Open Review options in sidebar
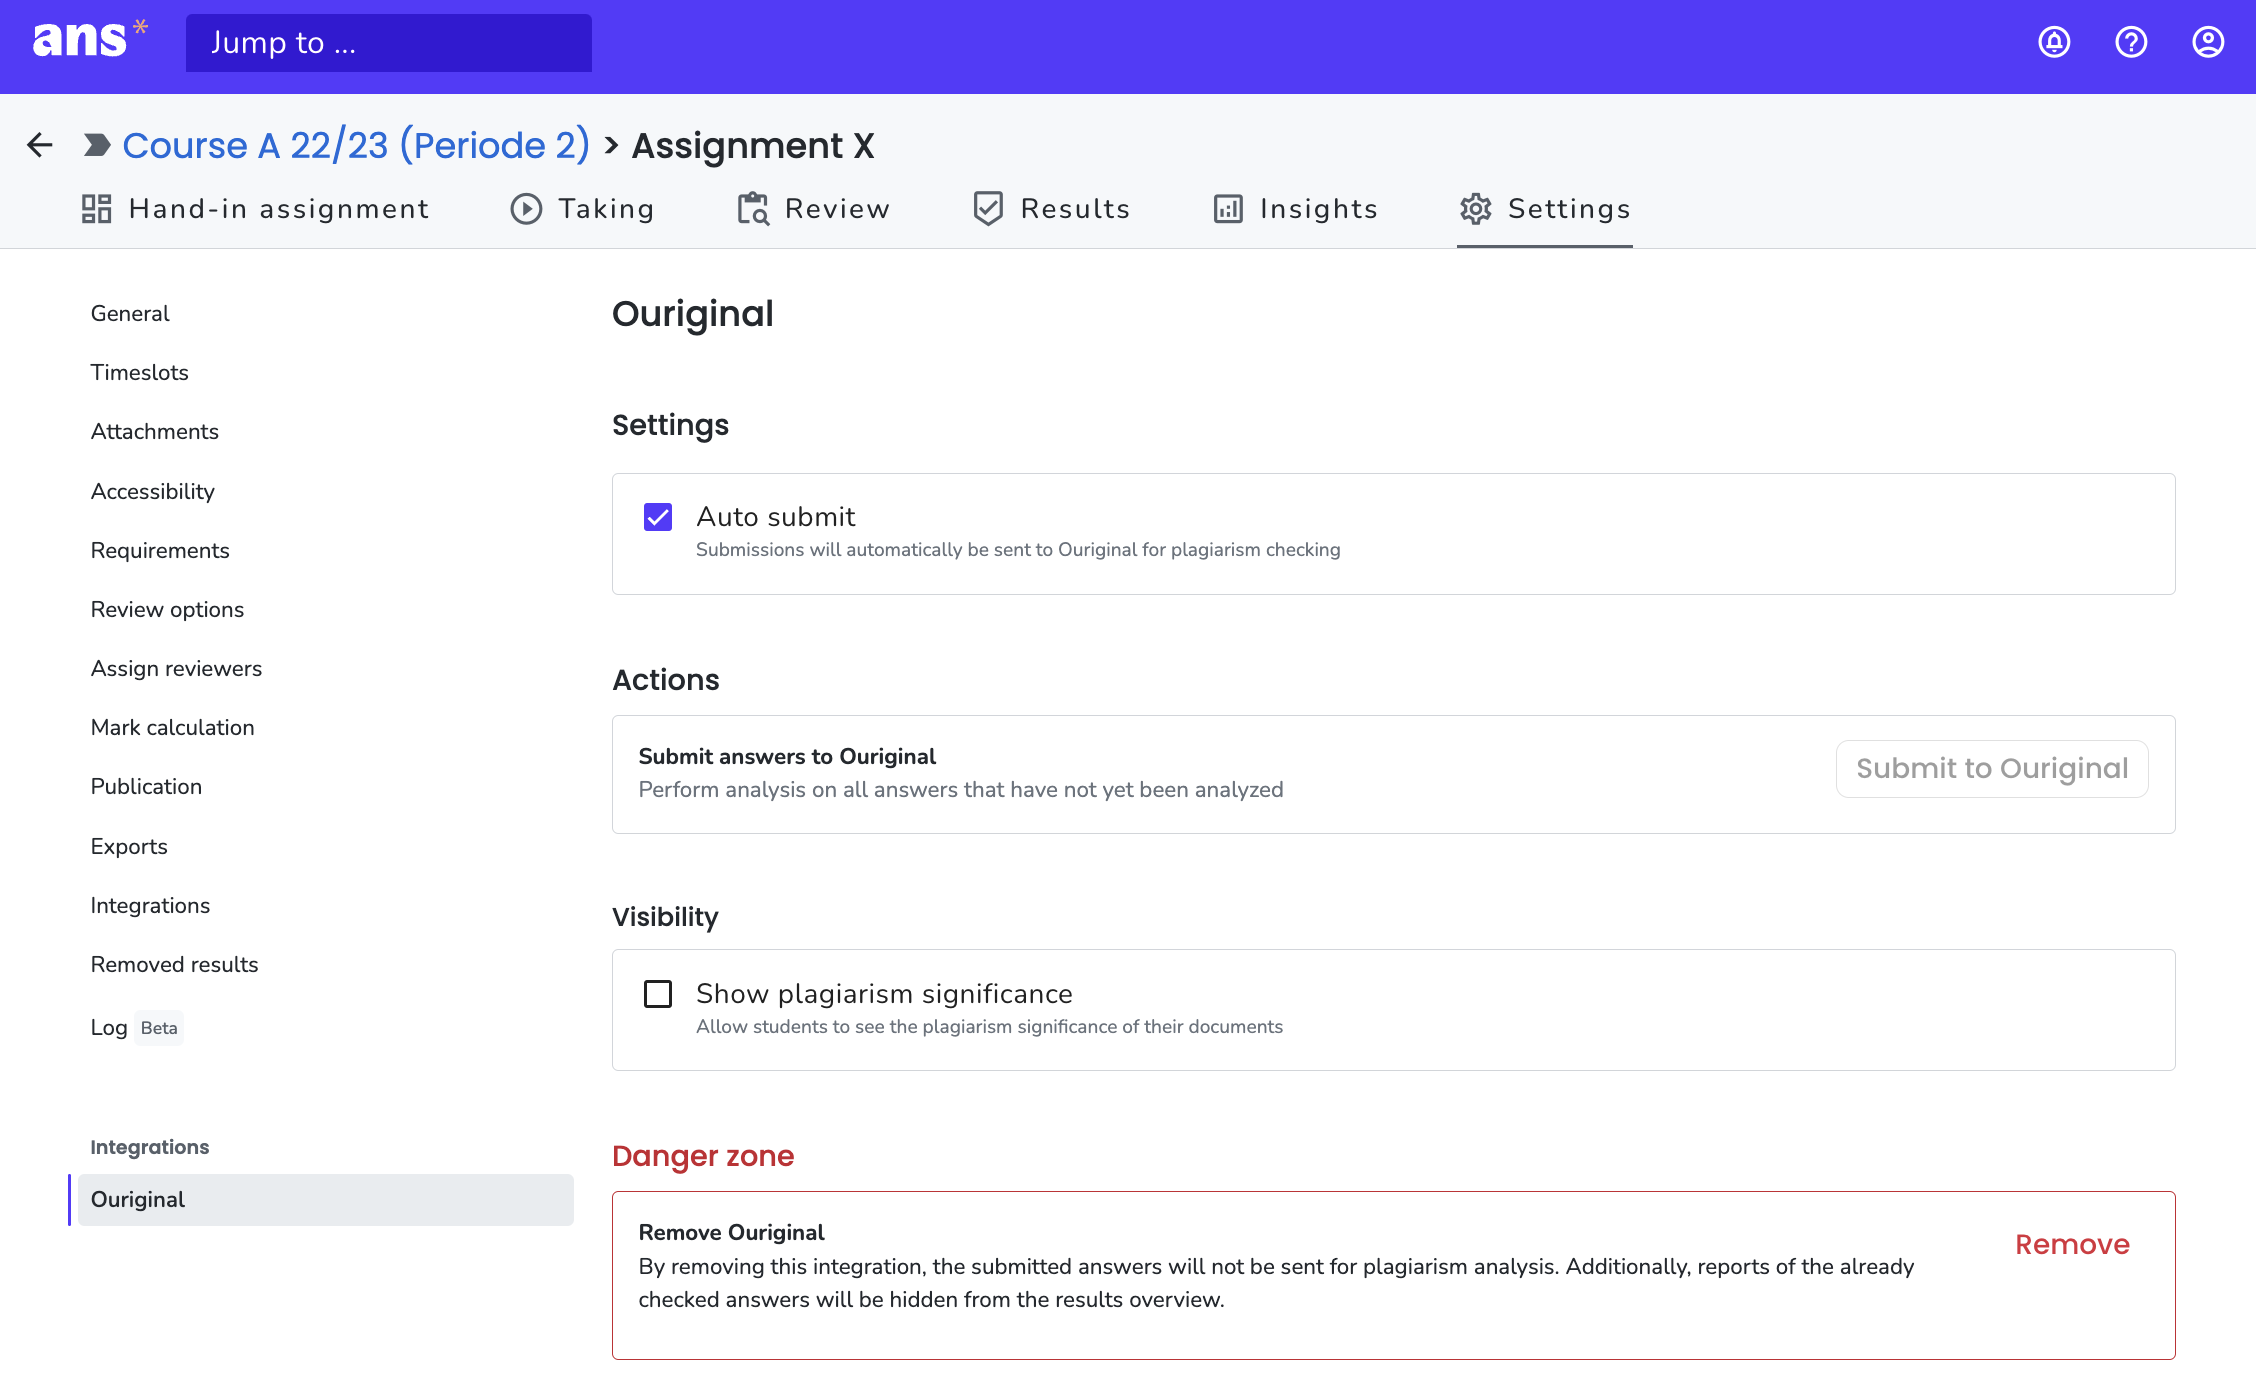Image resolution: width=2256 pixels, height=1392 pixels. click(167, 609)
